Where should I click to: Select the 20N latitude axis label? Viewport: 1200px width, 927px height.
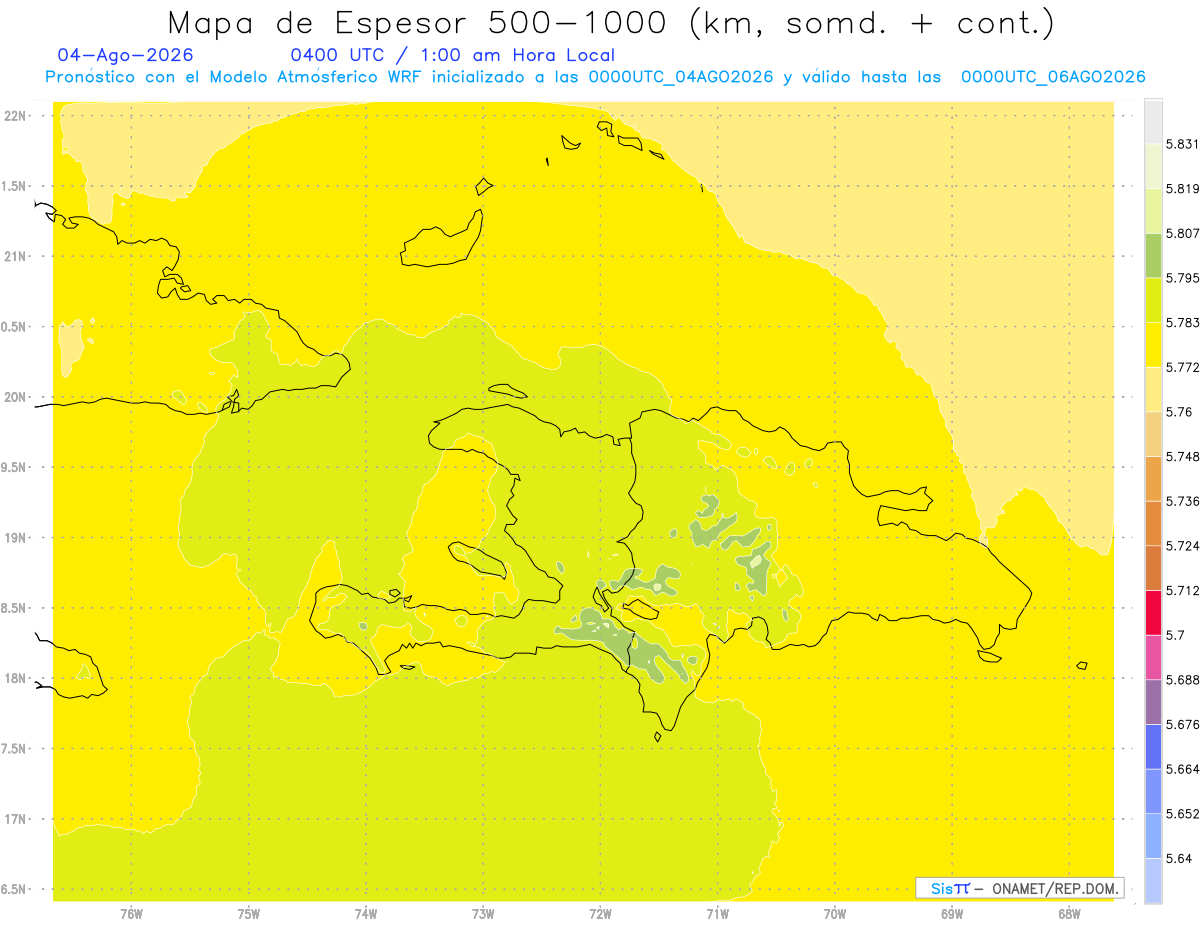[x=15, y=397]
